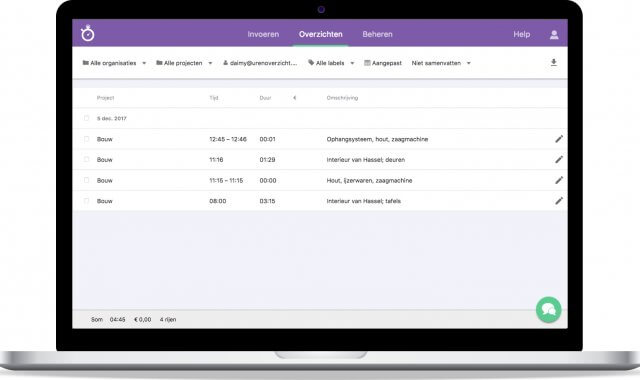Click the duration 00:01
640x380 pixels.
[x=267, y=139]
